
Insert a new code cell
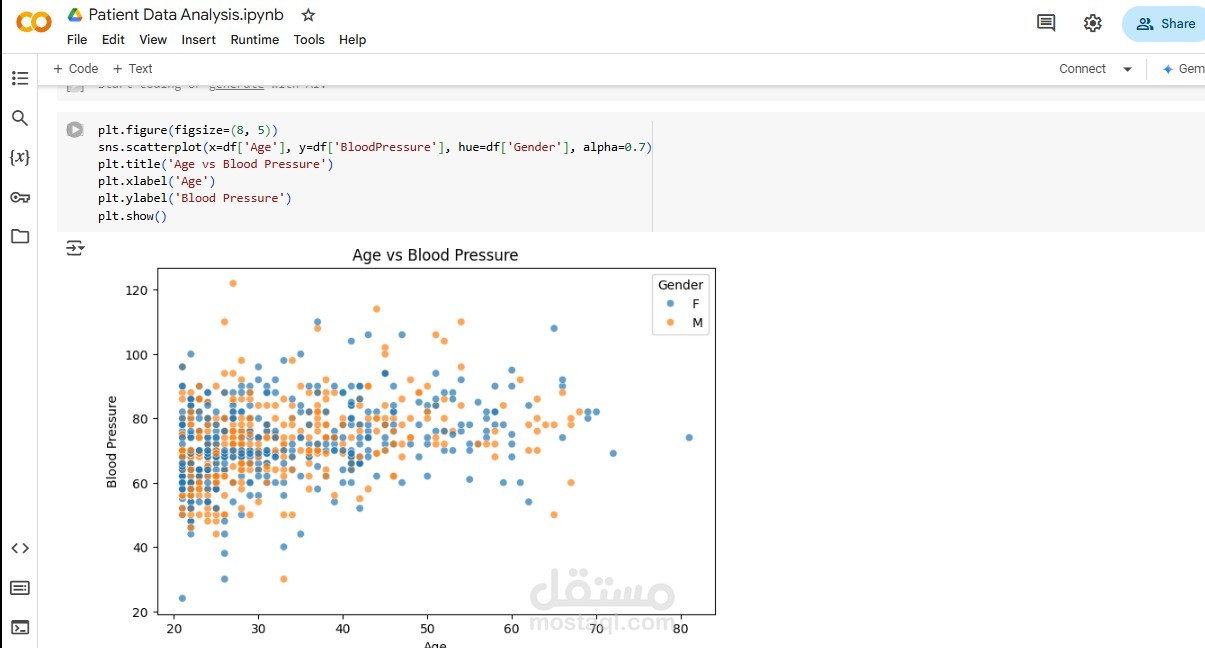coord(75,69)
